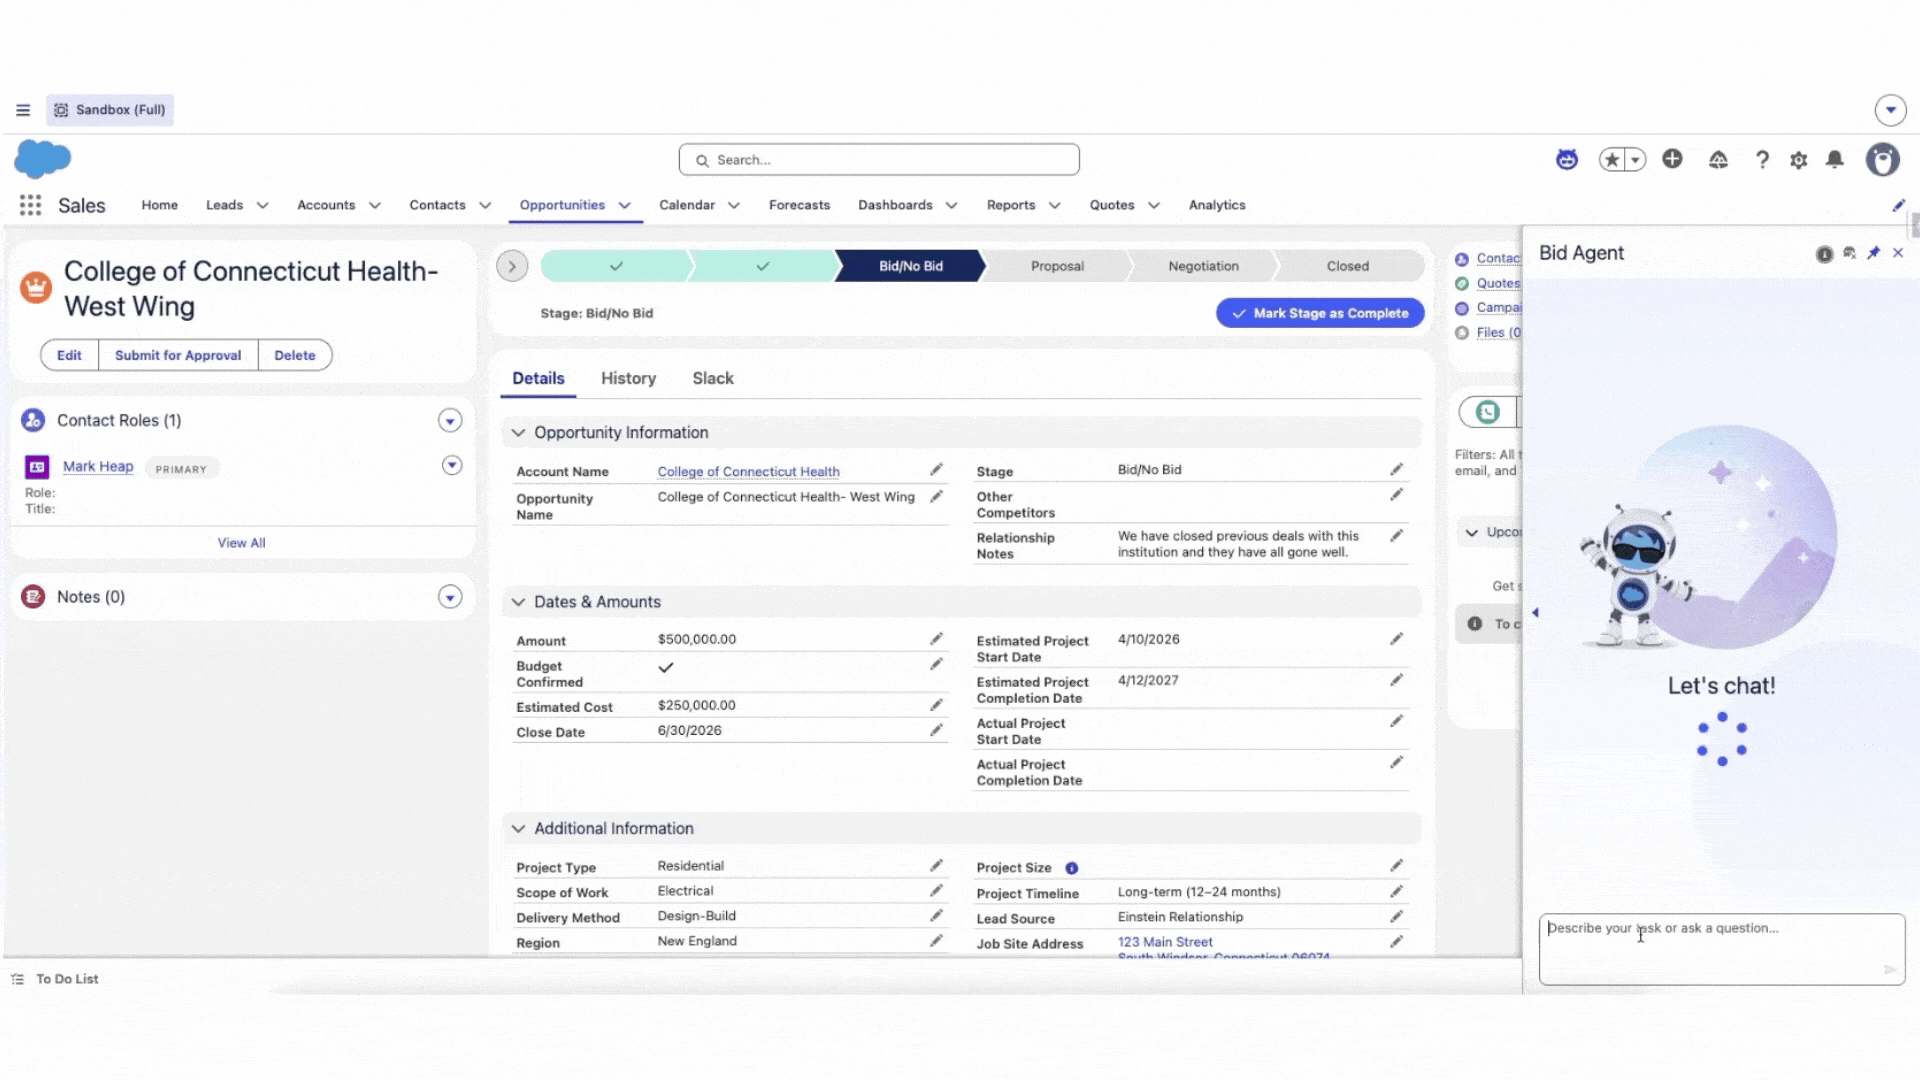Open the Einstein agent icon in header
This screenshot has width=1920, height=1080.
pyautogui.click(x=1567, y=159)
